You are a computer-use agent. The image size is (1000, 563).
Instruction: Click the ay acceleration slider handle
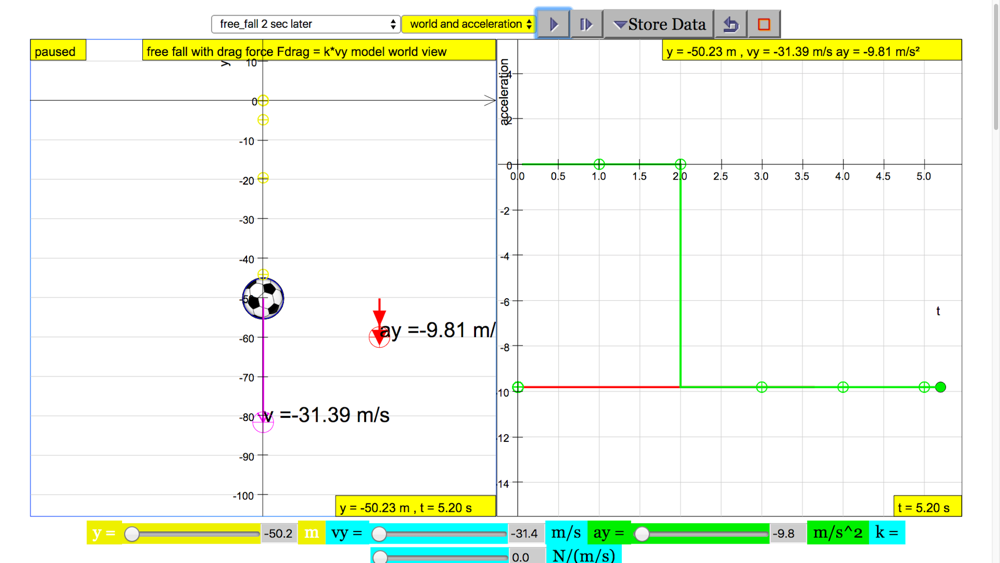coord(642,534)
